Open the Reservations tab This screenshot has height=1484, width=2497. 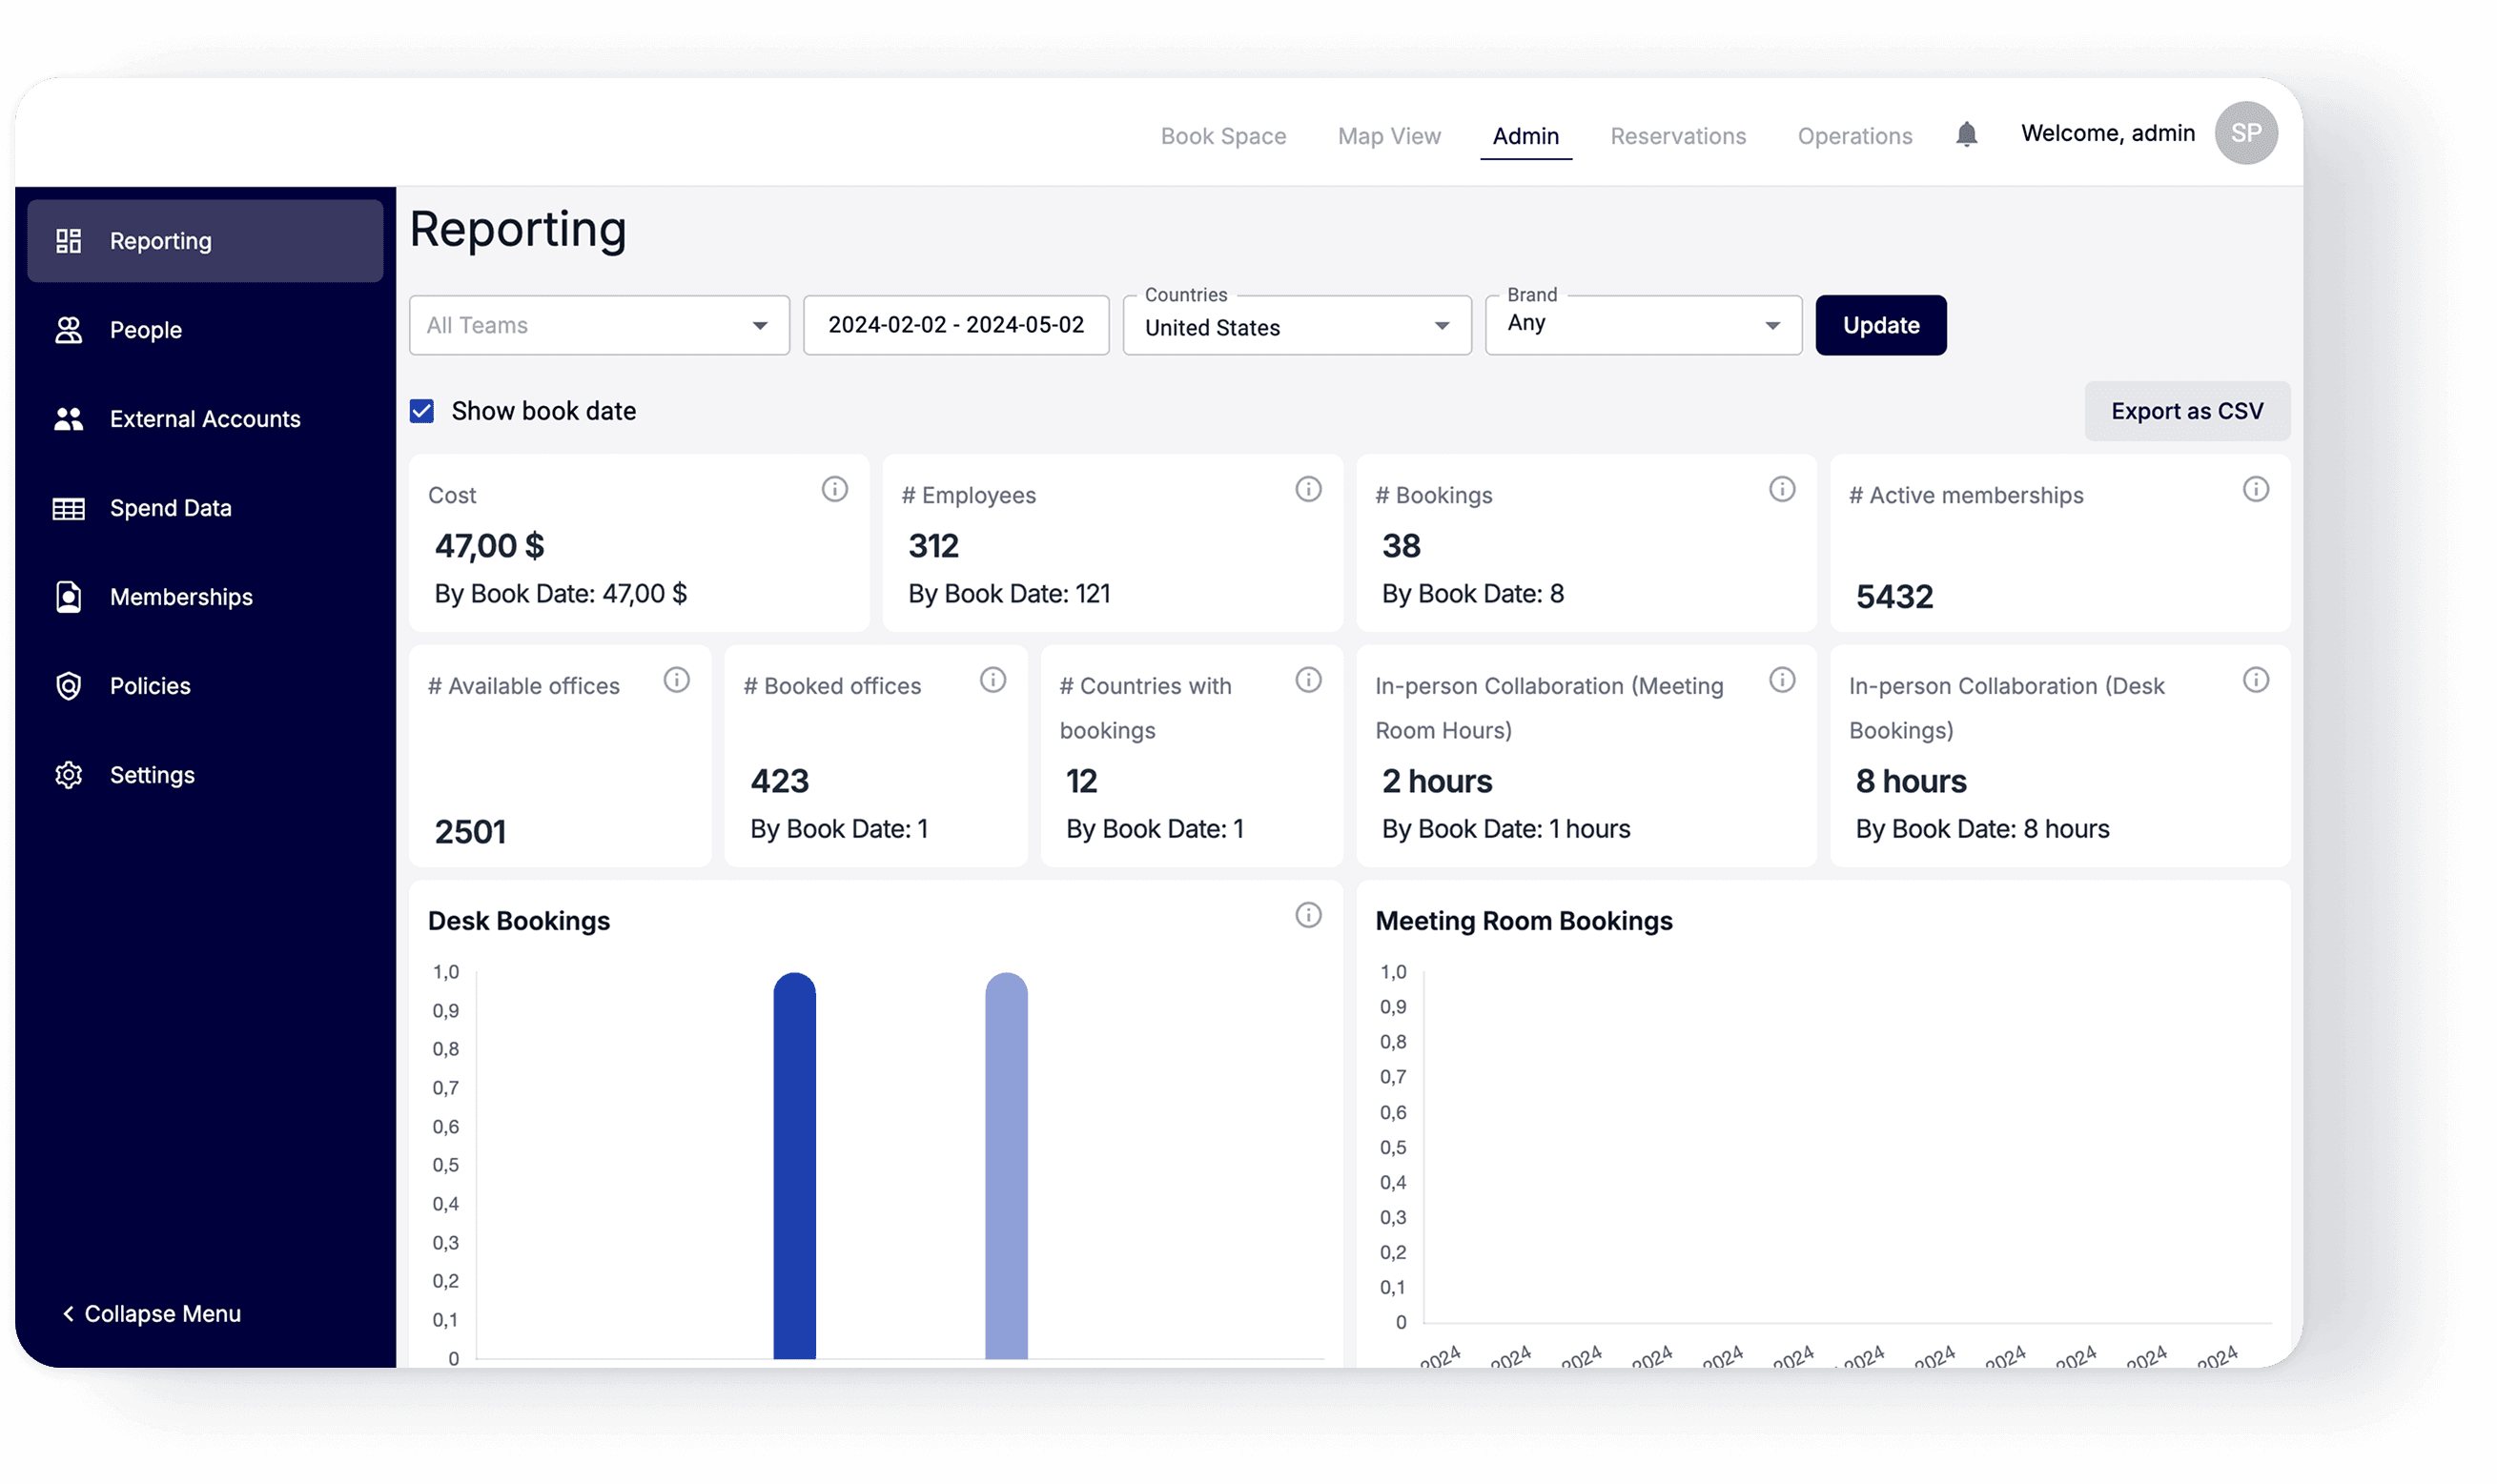(x=1677, y=136)
